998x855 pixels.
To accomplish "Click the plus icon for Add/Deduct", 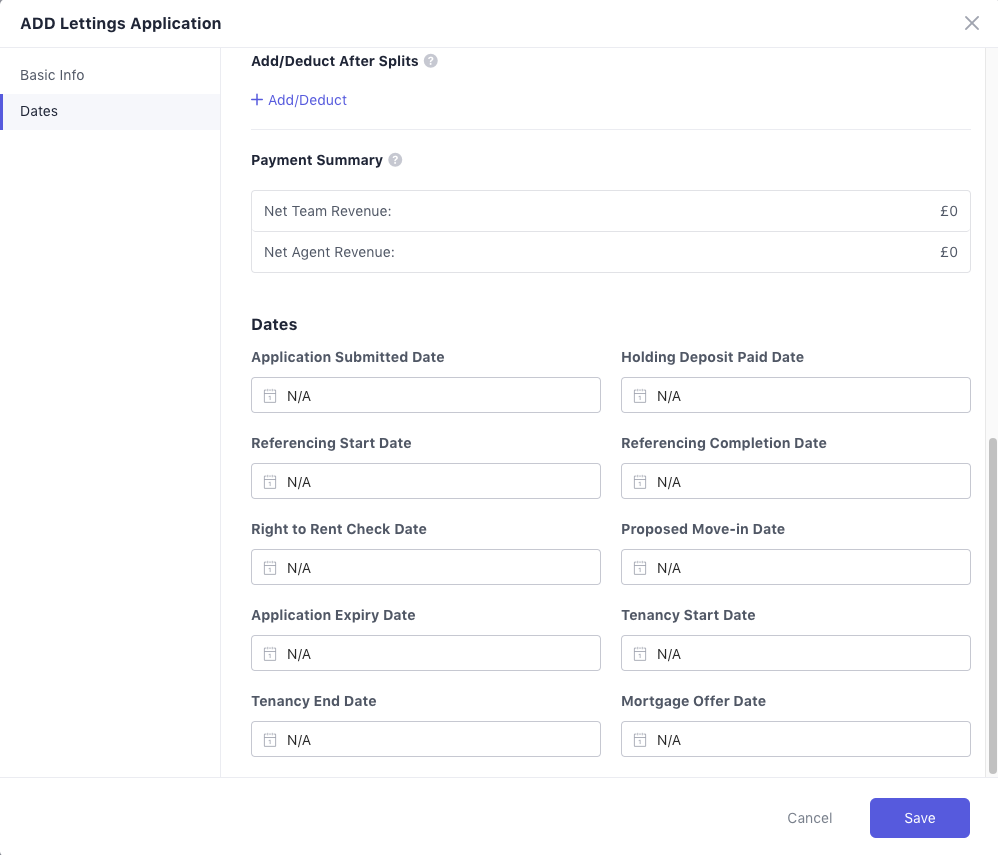I will tap(257, 100).
